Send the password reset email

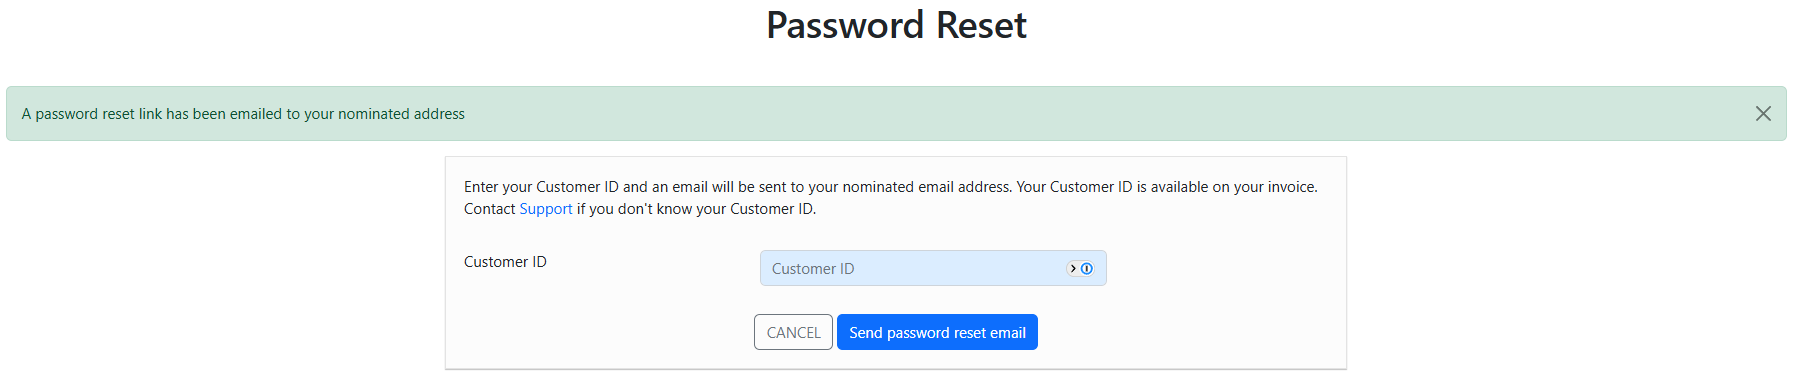pos(937,332)
